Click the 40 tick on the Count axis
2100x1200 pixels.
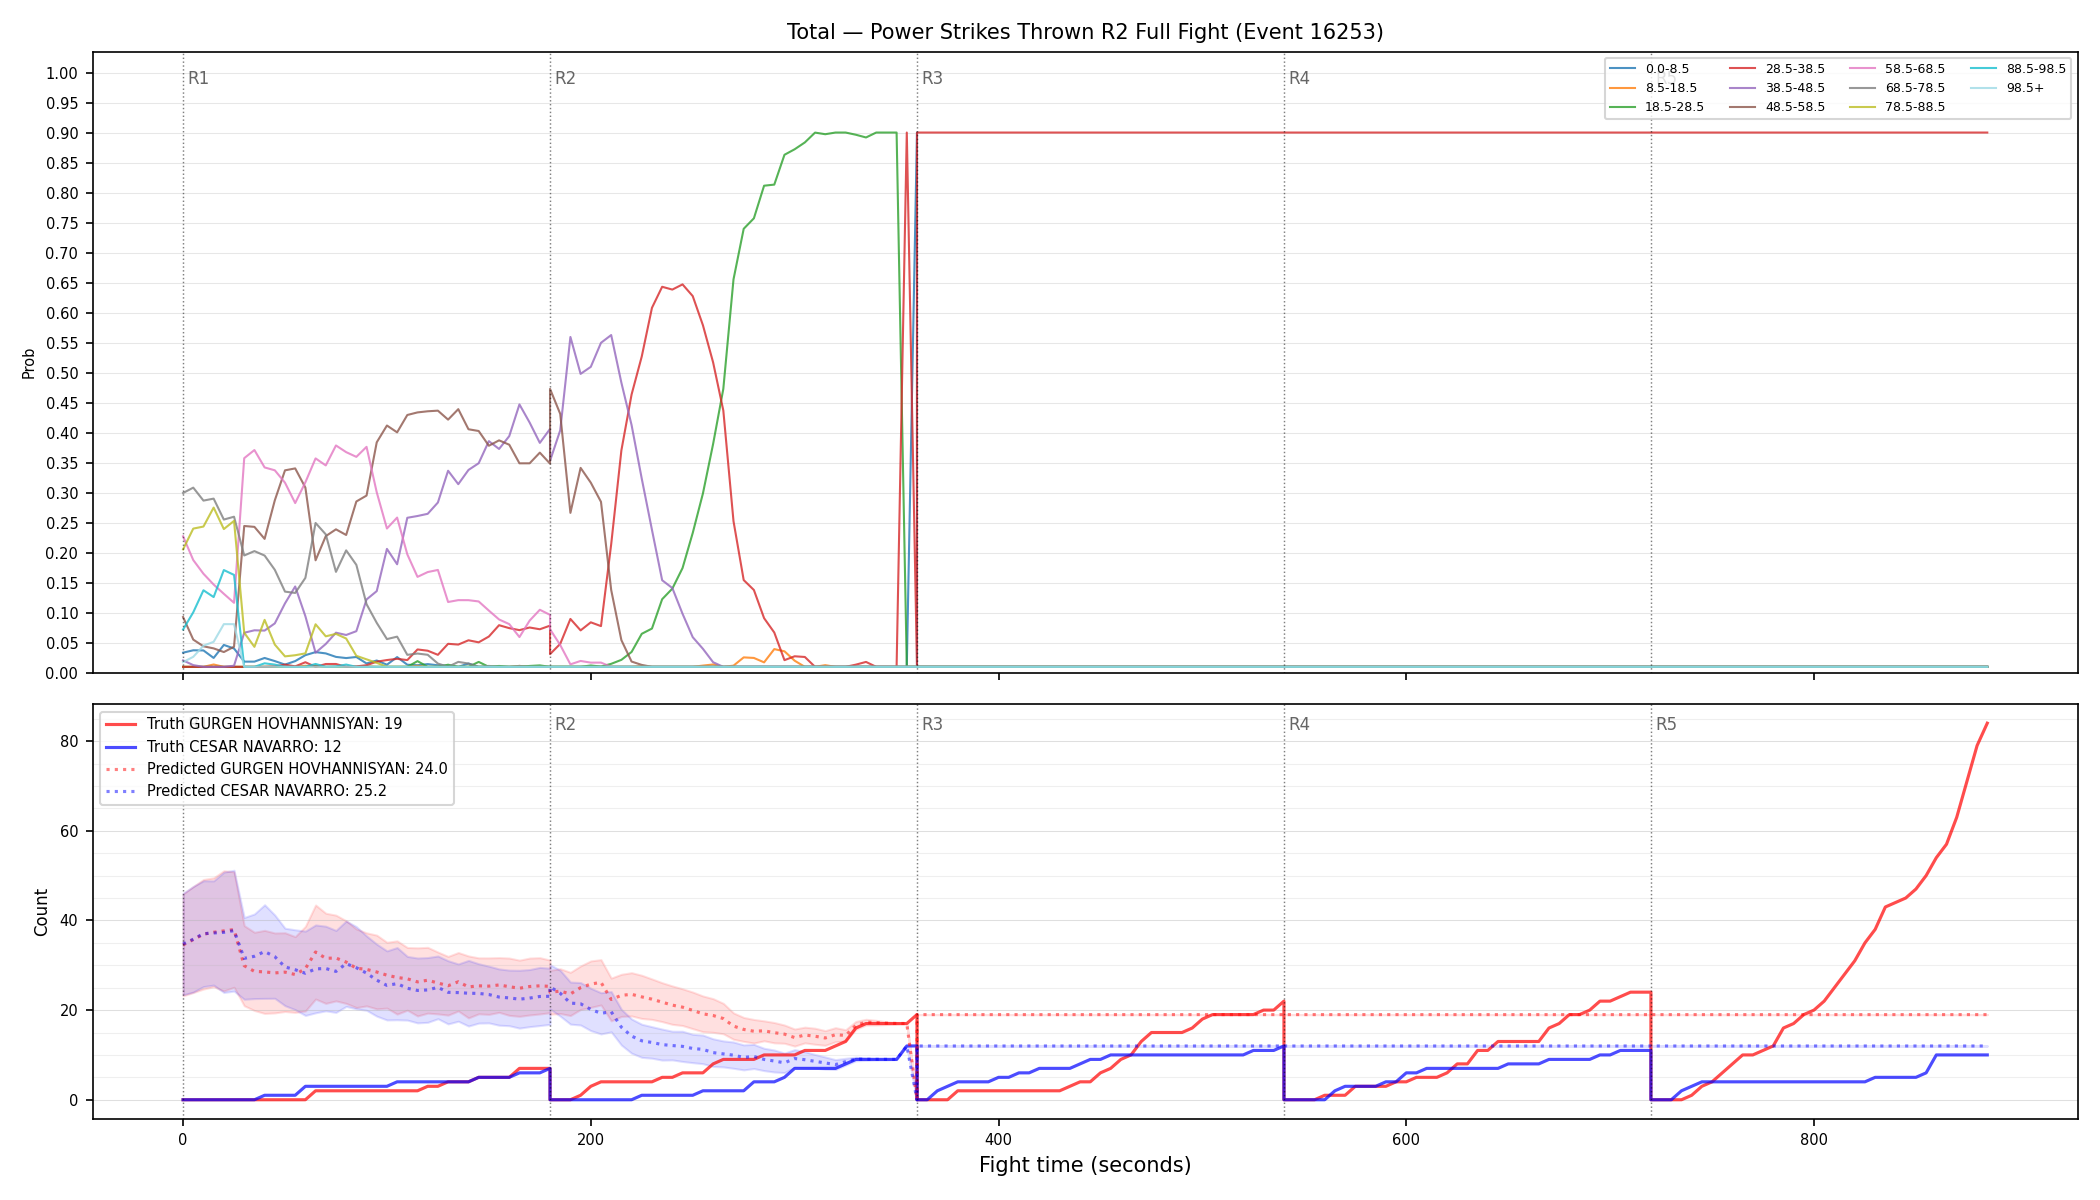69,920
